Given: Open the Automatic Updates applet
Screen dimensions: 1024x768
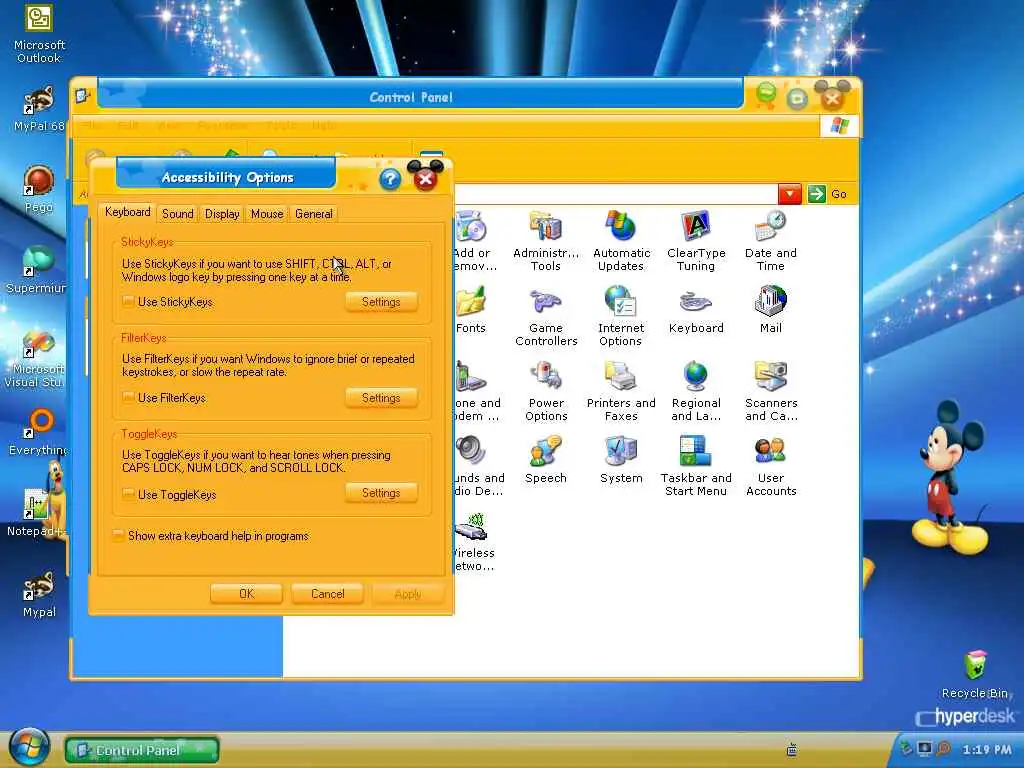Looking at the screenshot, I should (621, 240).
